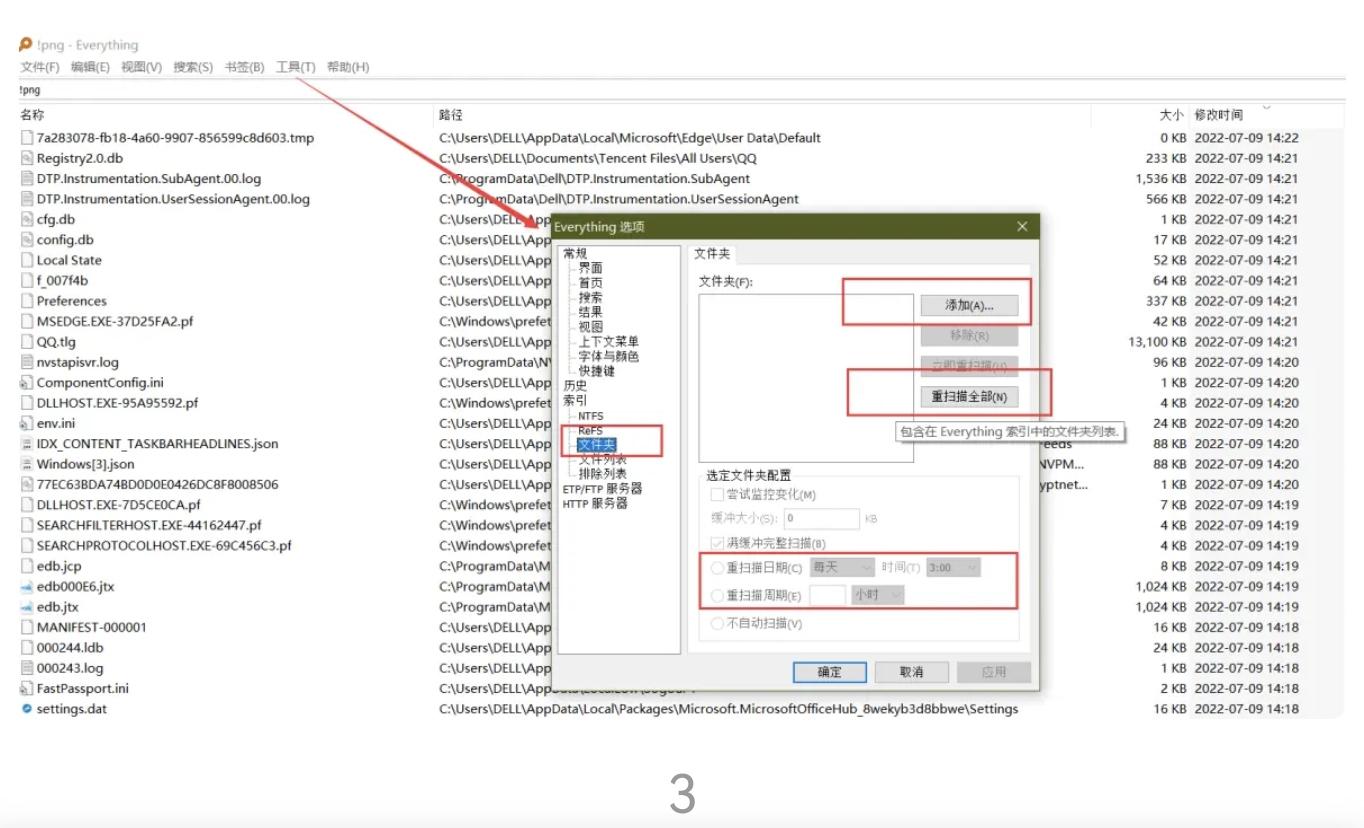The width and height of the screenshot is (1364, 828).
Task: Select the Preferences file icon
Action: click(27, 301)
